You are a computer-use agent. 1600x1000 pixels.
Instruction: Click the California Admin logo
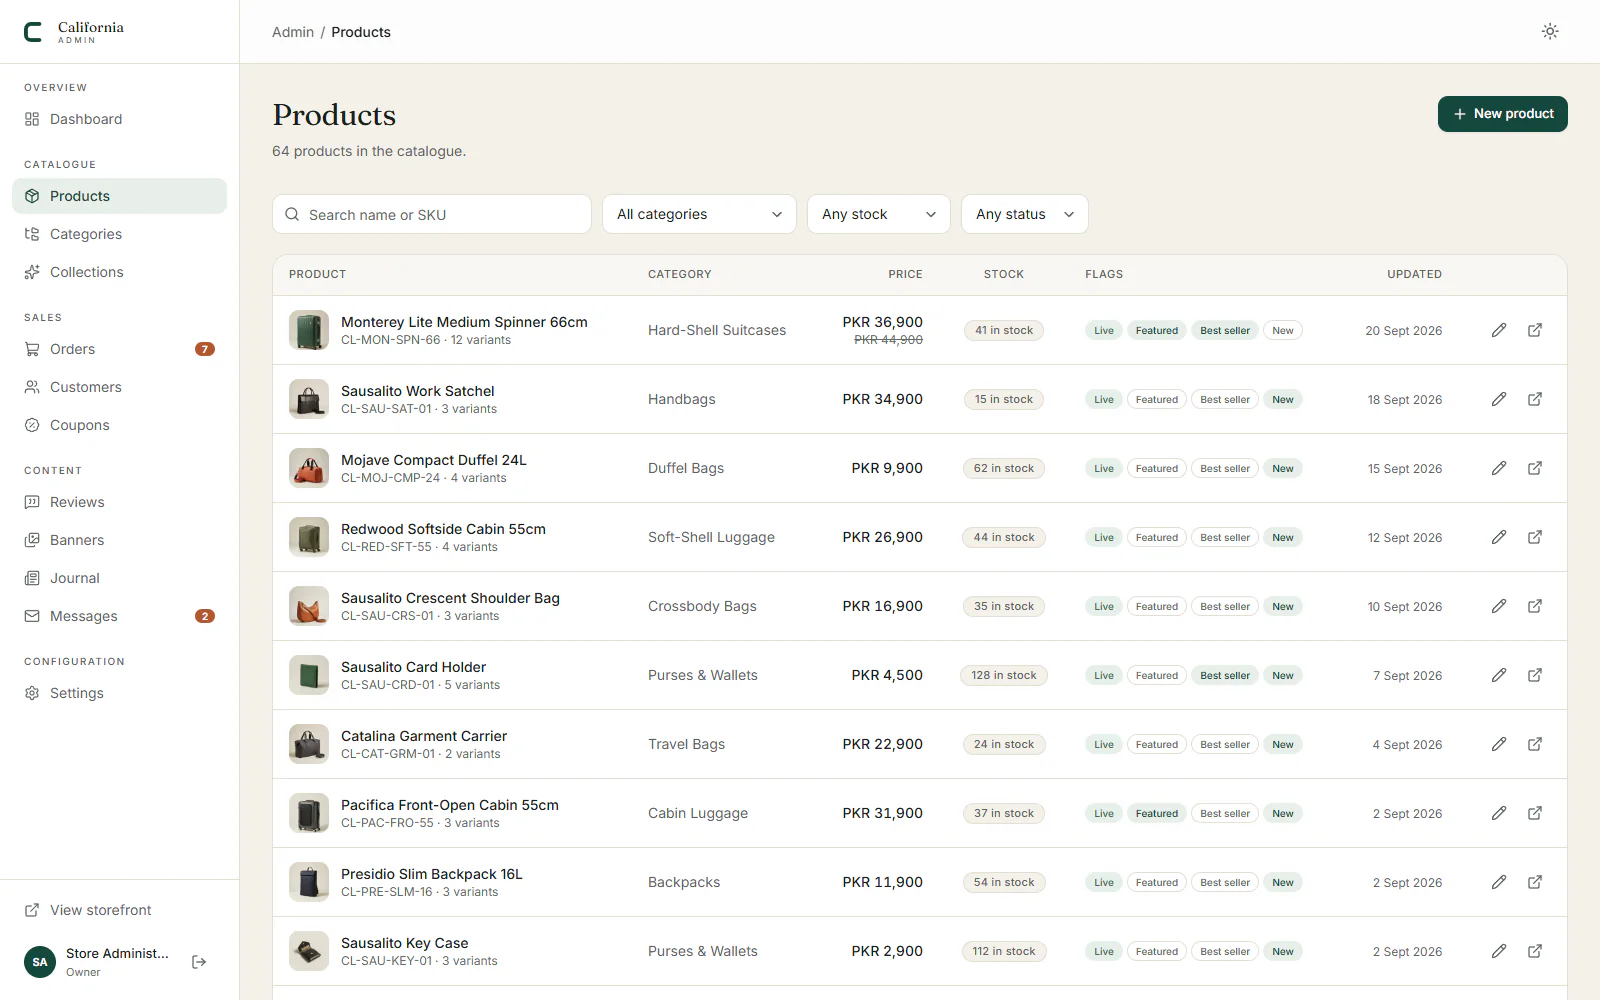(x=74, y=32)
